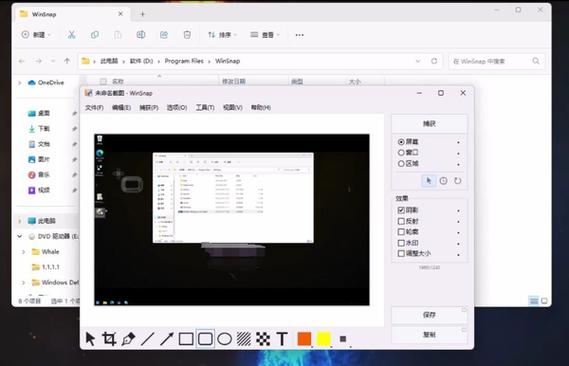
Task: Click the Copy icon in Explorer toolbar
Action: (x=95, y=35)
